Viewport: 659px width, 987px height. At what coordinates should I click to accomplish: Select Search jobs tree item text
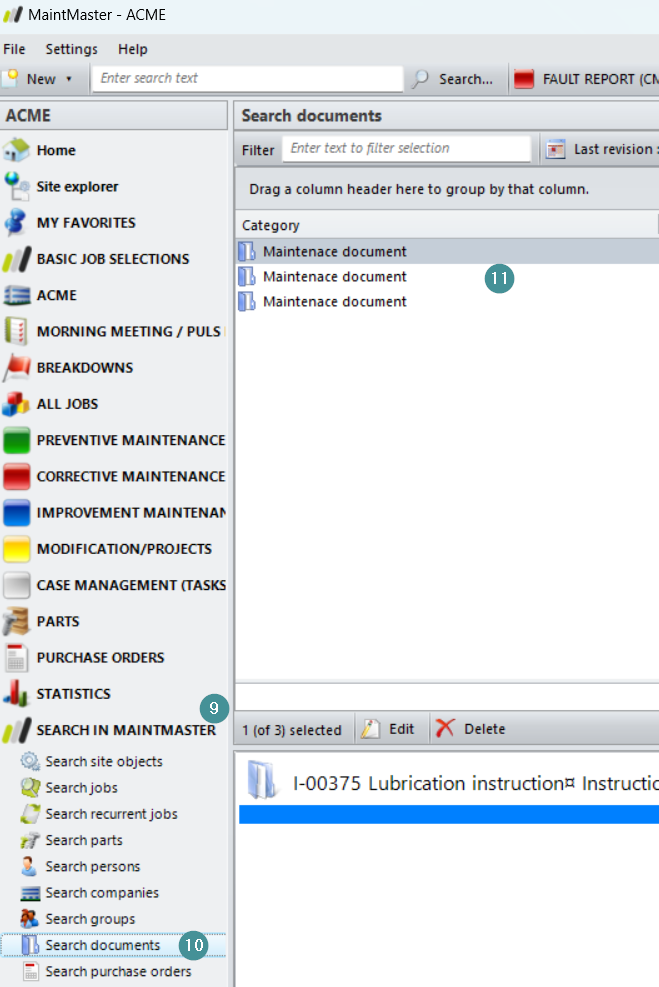click(x=81, y=787)
